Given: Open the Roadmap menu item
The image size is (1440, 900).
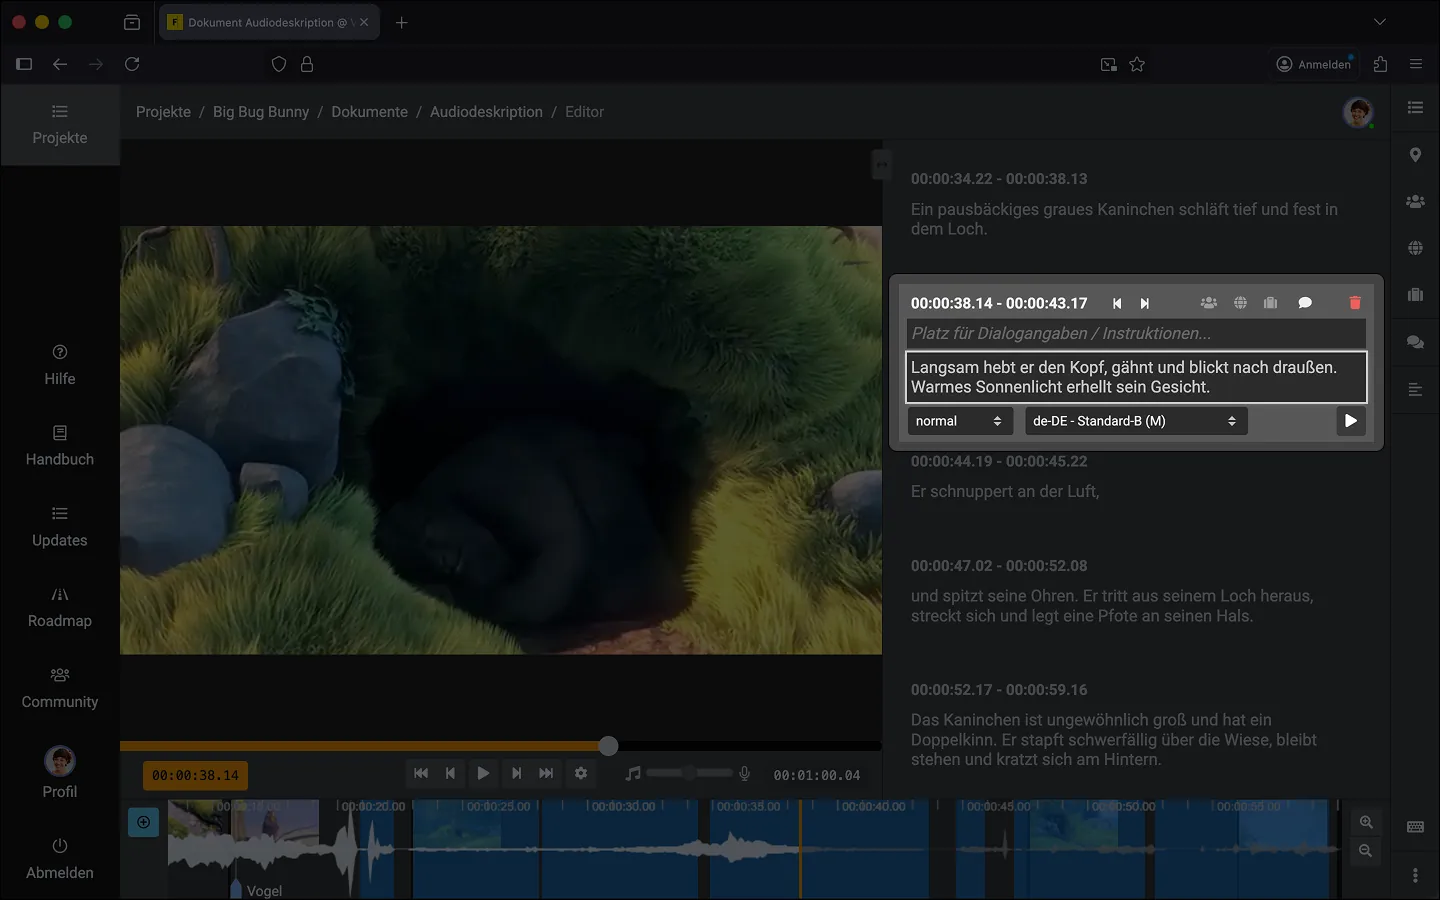Looking at the screenshot, I should click(60, 607).
